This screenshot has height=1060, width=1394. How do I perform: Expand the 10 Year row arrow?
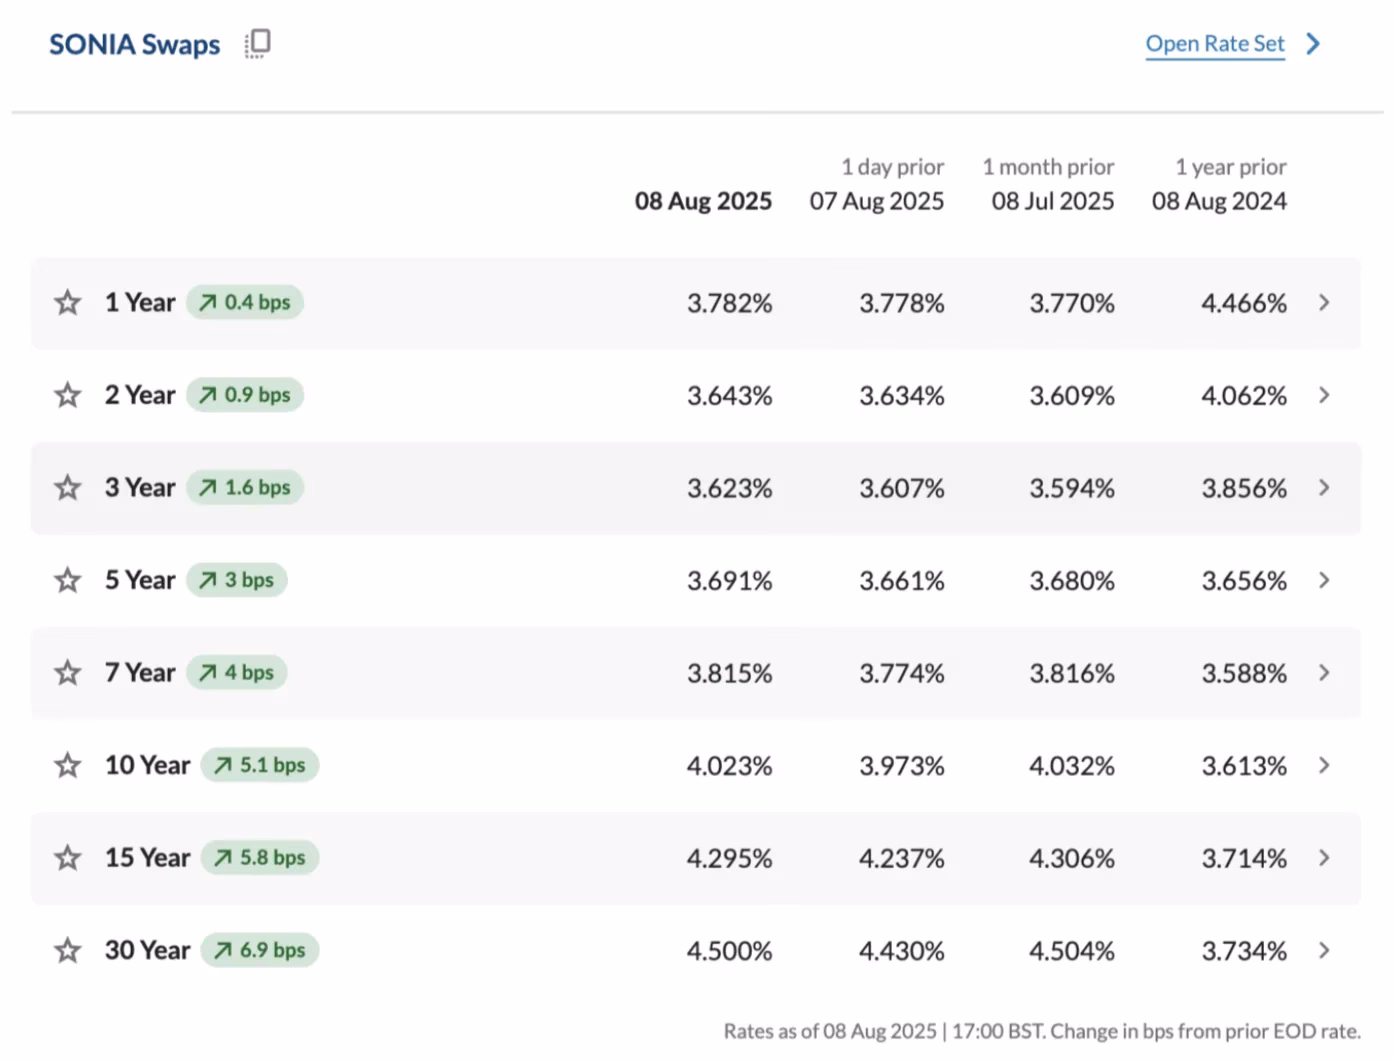pyautogui.click(x=1324, y=765)
